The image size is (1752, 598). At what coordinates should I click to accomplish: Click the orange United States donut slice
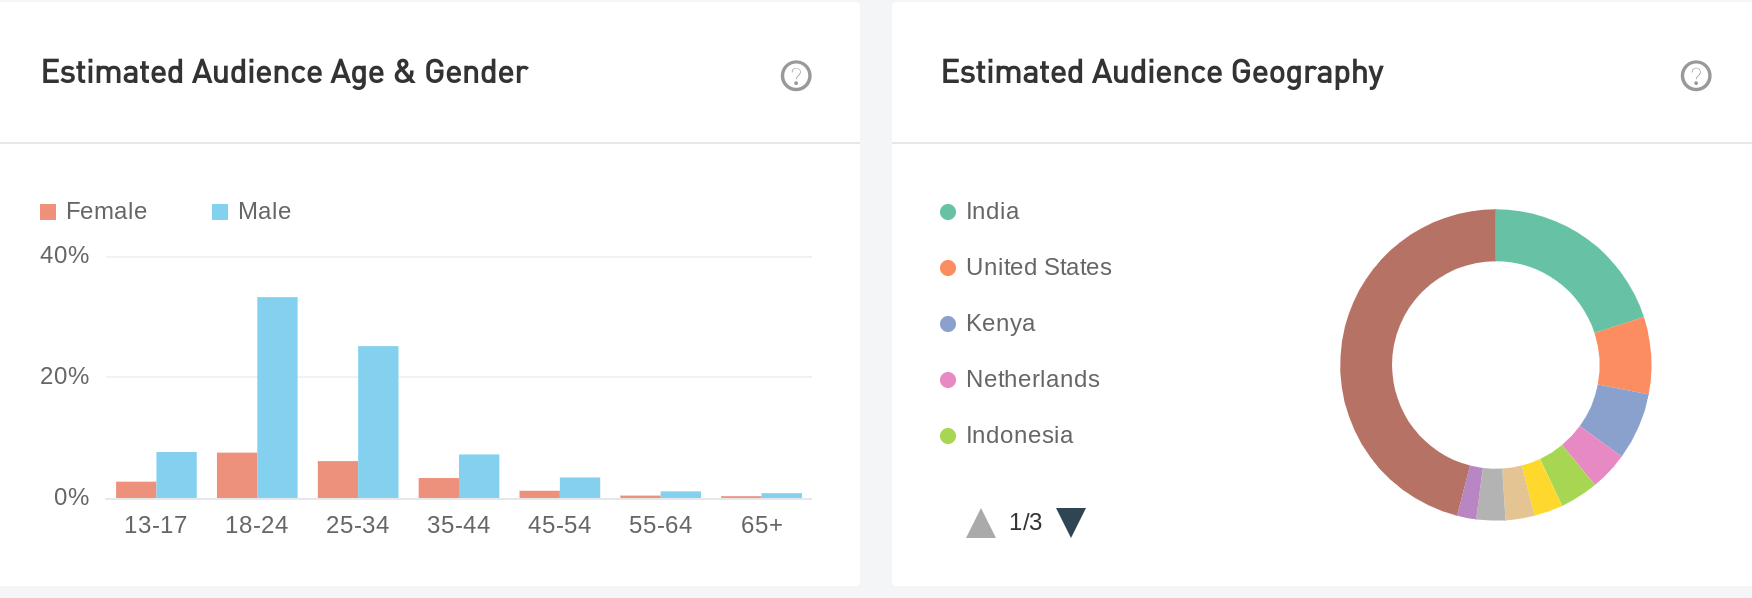point(1624,357)
